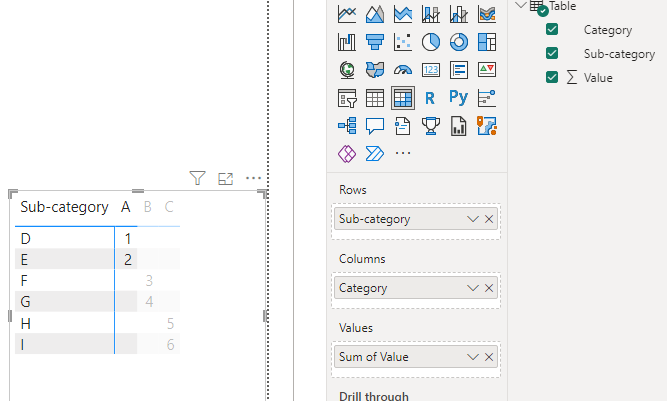Remove Sub-category from Rows

coord(489,219)
